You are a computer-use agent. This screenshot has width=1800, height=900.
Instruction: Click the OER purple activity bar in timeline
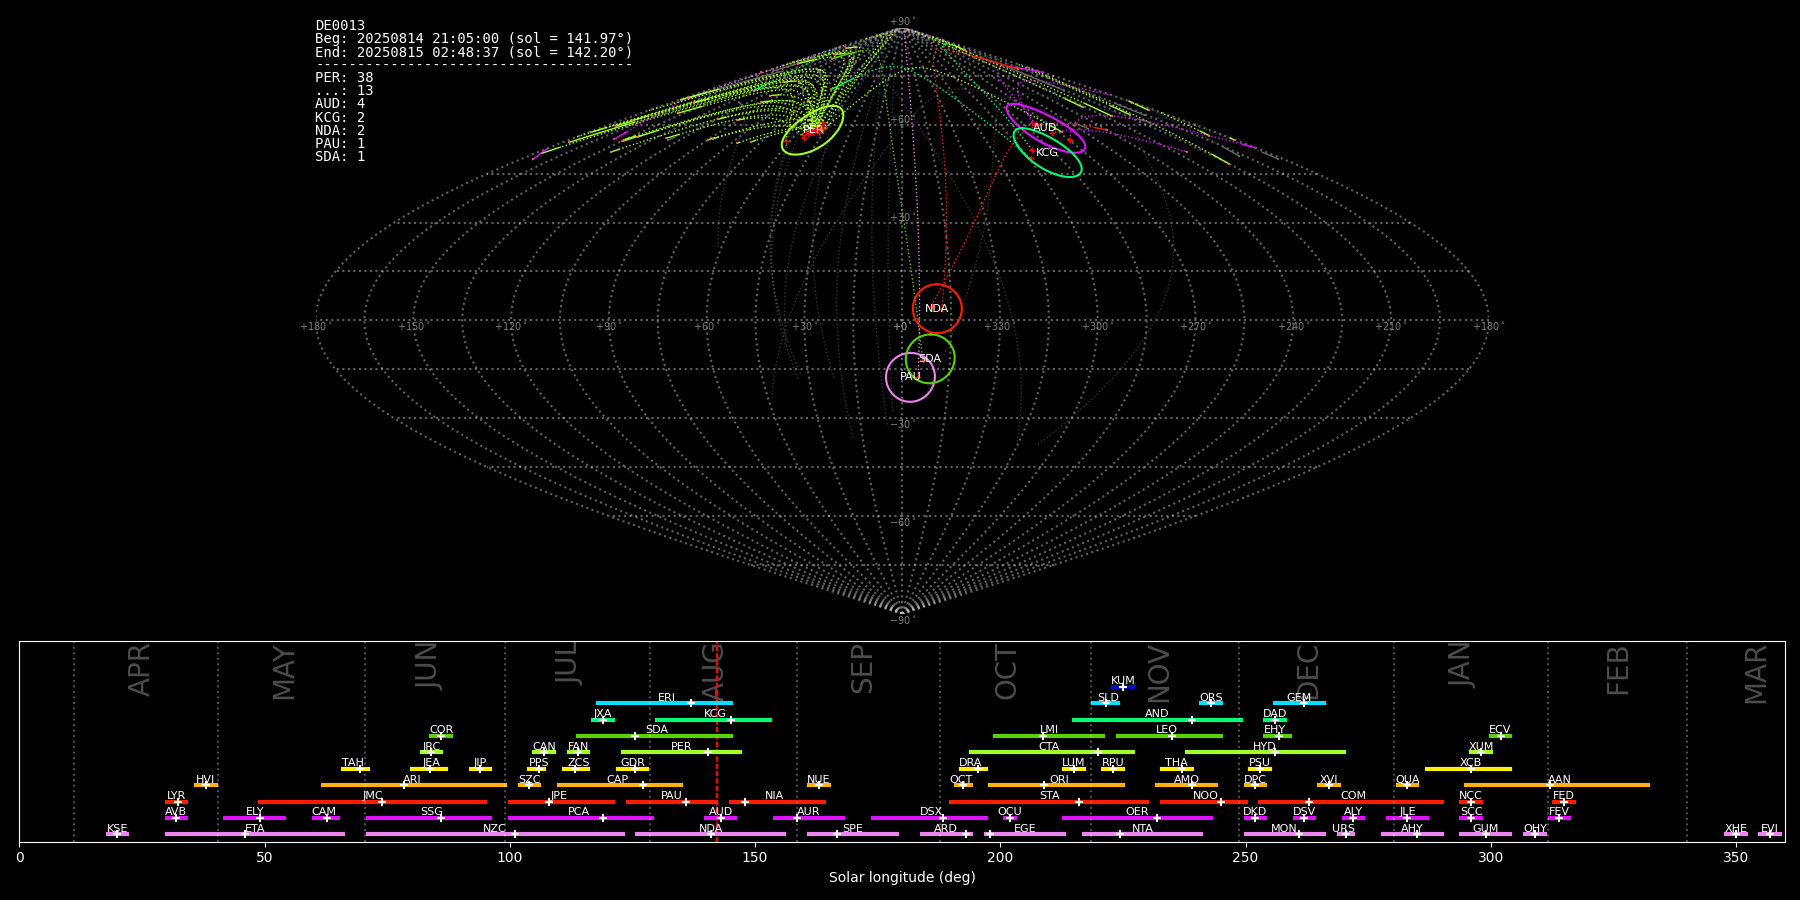[1137, 818]
